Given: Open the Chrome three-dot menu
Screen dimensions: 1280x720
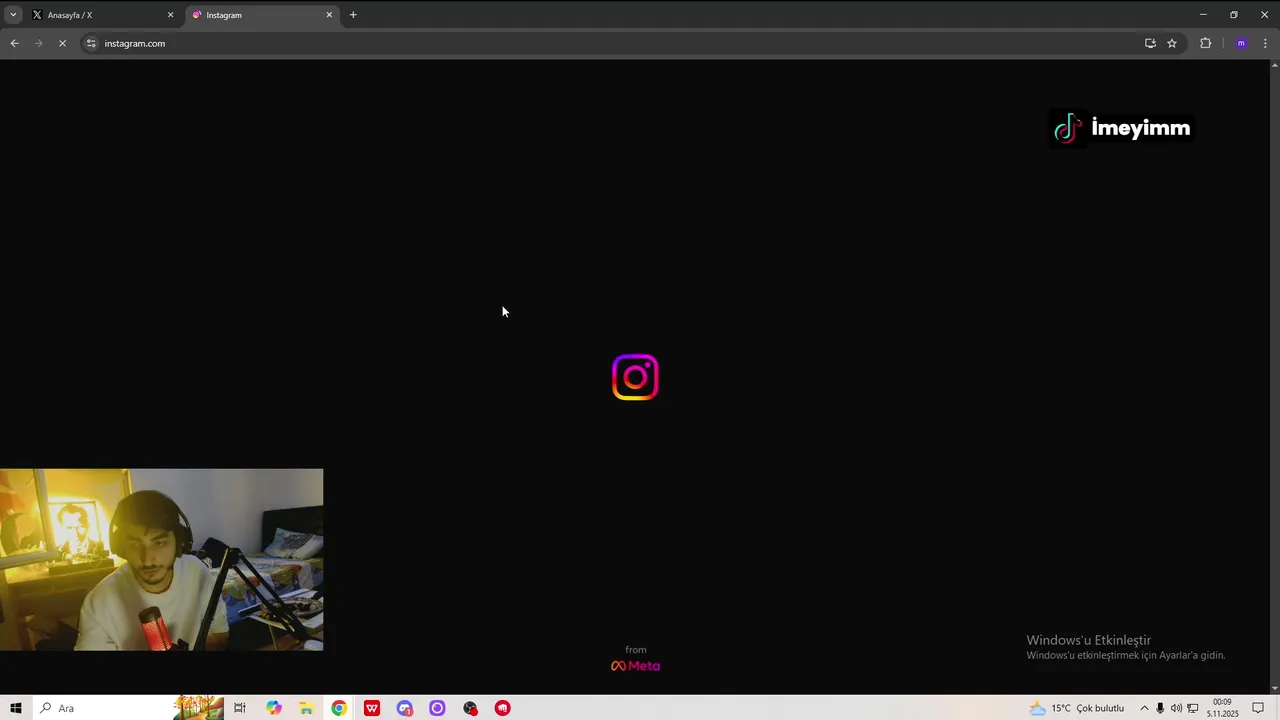Looking at the screenshot, I should tap(1265, 43).
